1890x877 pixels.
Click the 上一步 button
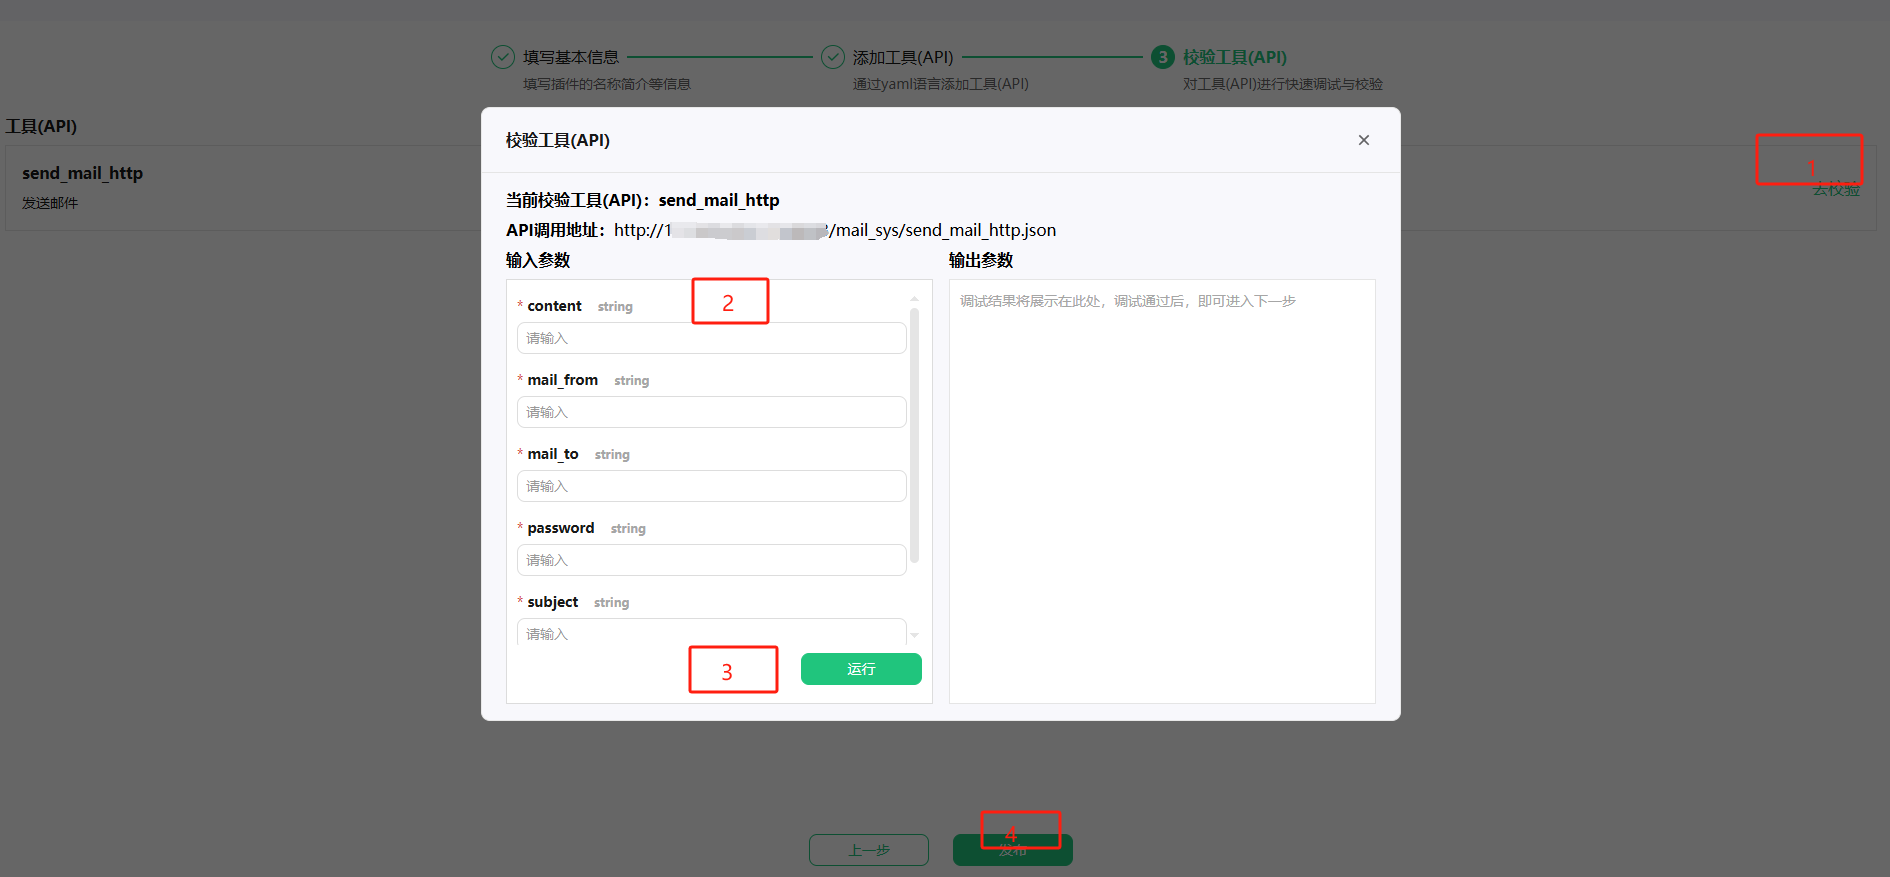(869, 850)
